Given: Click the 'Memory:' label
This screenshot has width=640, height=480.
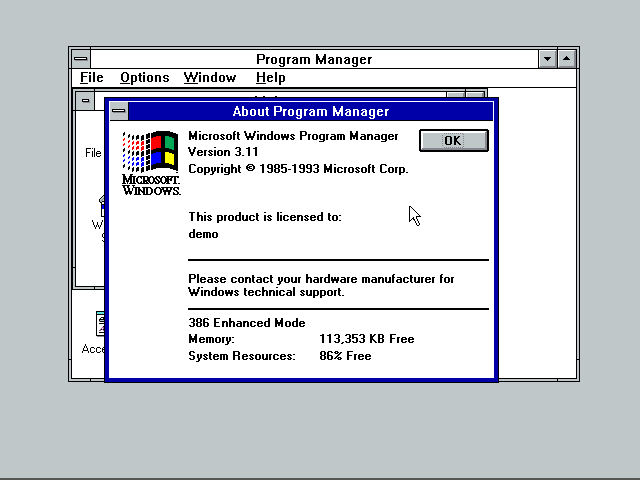Looking at the screenshot, I should coord(211,339).
